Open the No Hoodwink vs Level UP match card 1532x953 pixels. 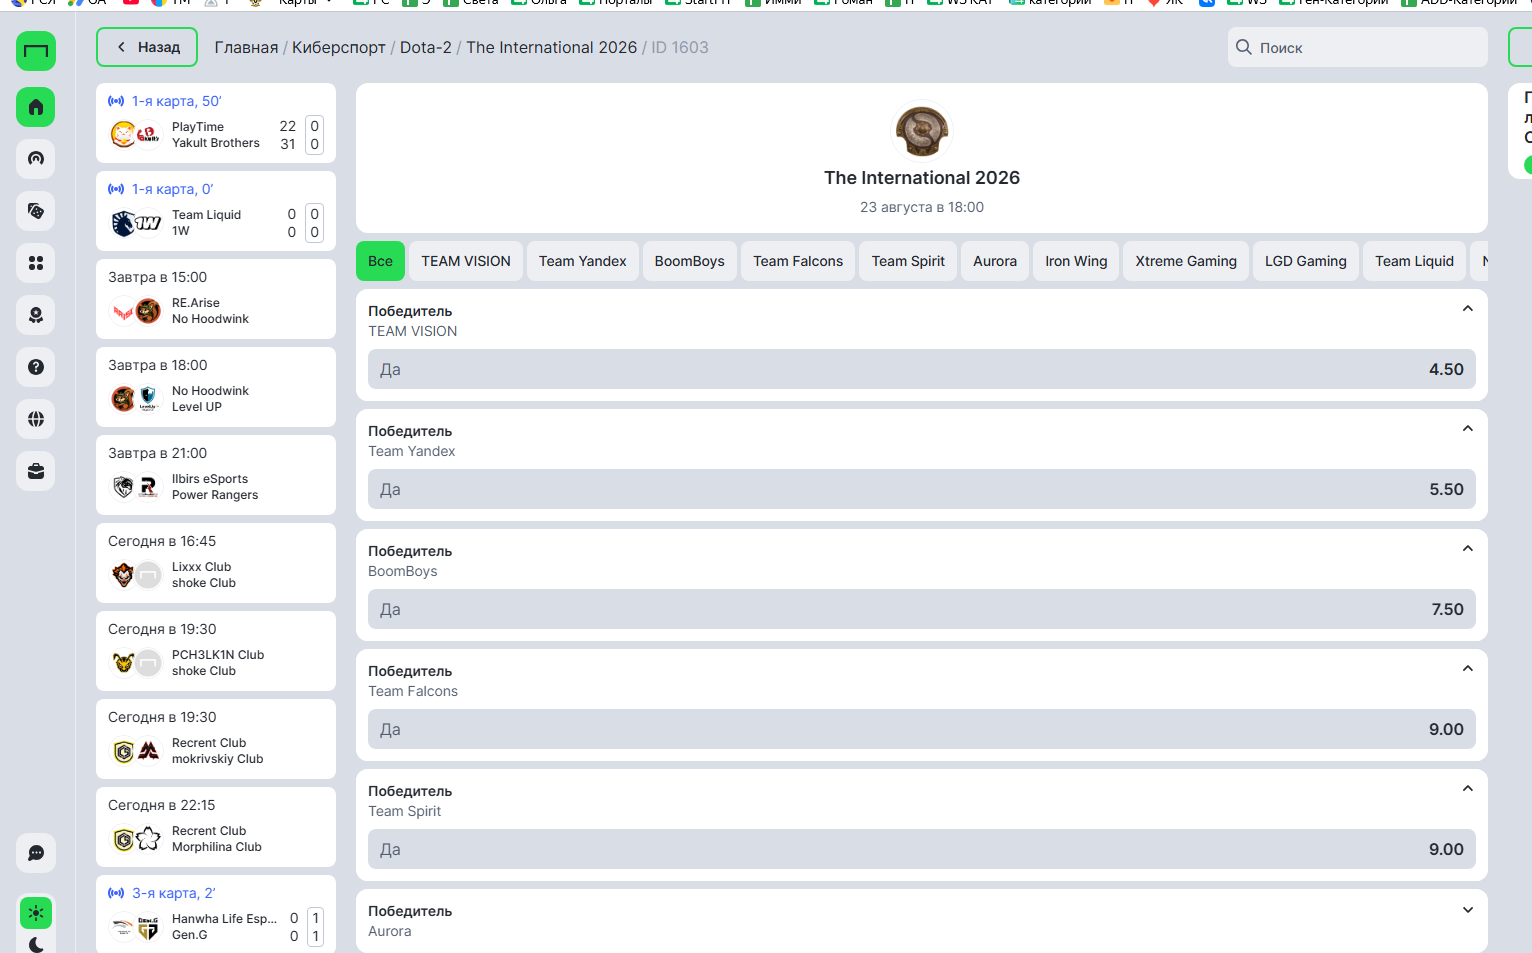tap(216, 387)
